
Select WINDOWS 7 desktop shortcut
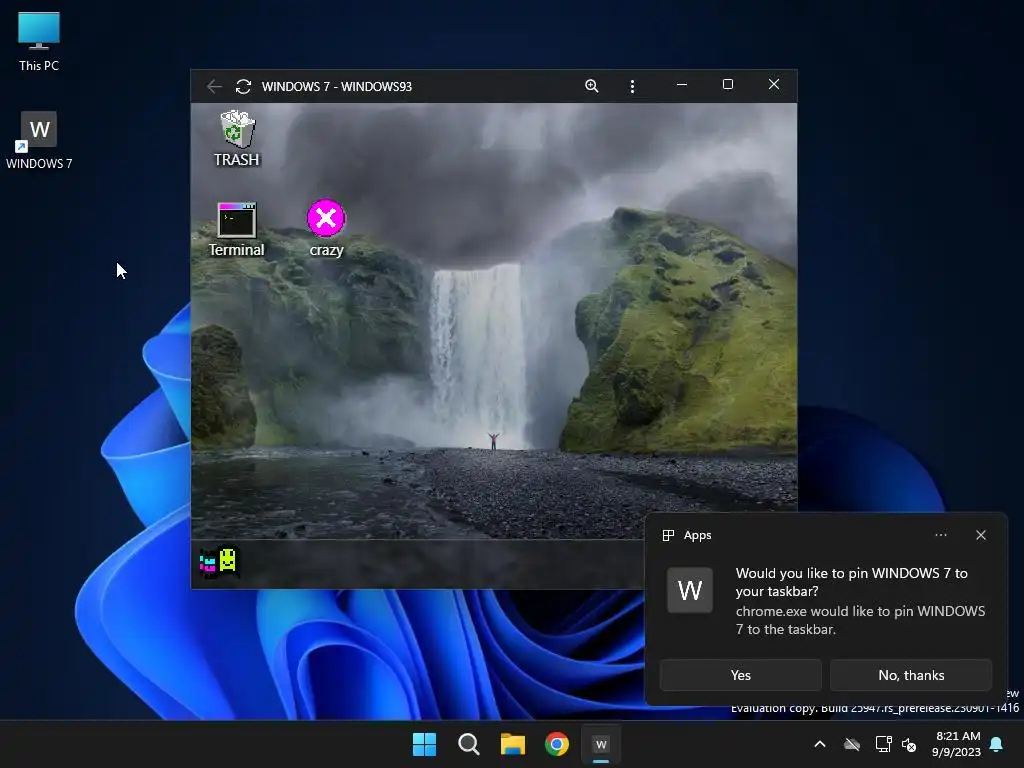39,140
